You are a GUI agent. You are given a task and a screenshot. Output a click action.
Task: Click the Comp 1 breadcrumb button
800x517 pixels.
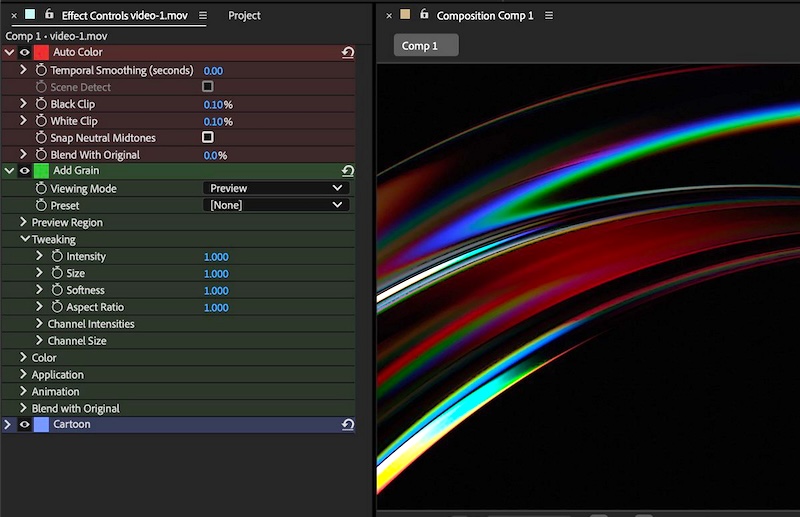[x=426, y=45]
